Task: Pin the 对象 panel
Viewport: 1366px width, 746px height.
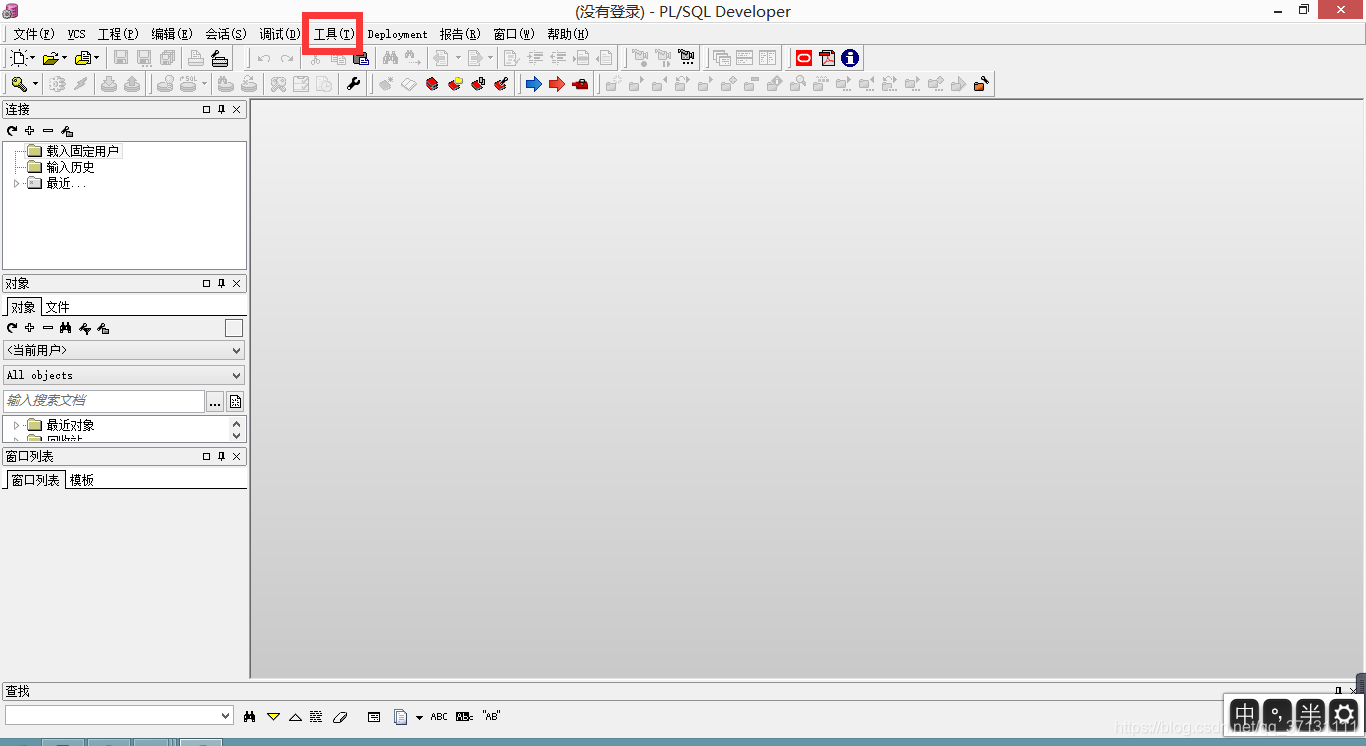Action: (222, 284)
